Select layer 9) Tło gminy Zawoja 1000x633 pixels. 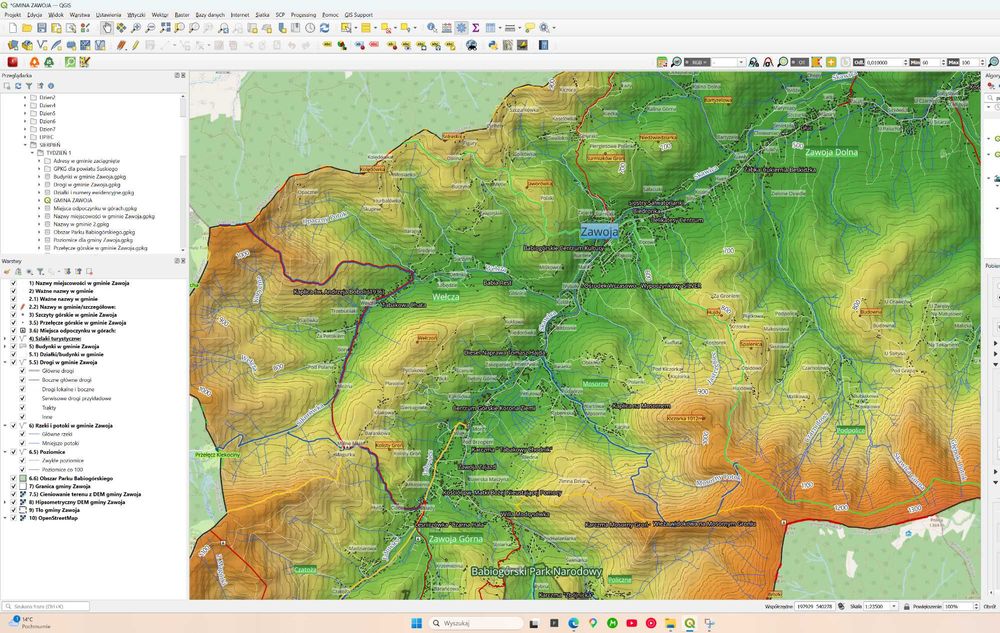coord(54,510)
